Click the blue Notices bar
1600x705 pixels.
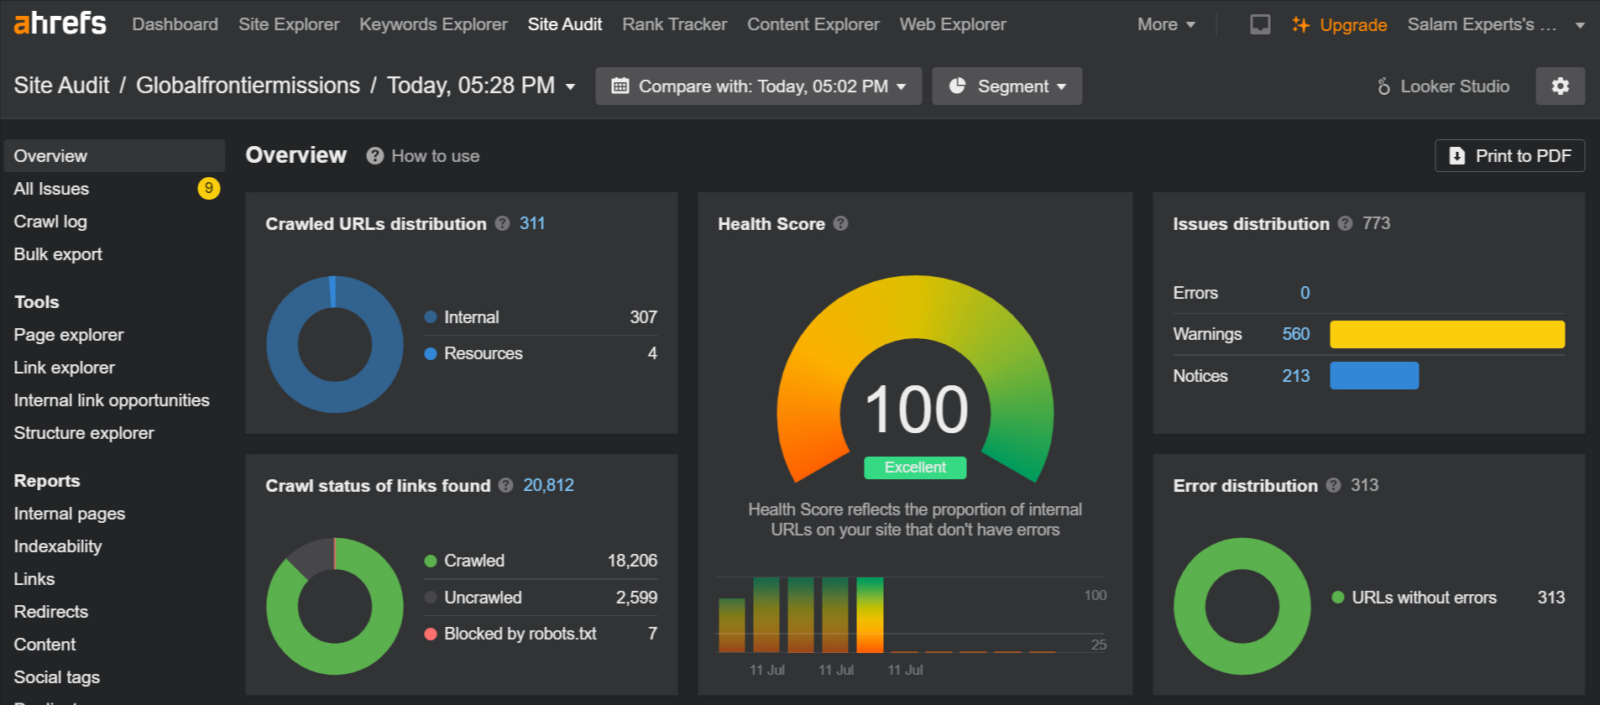click(x=1374, y=376)
